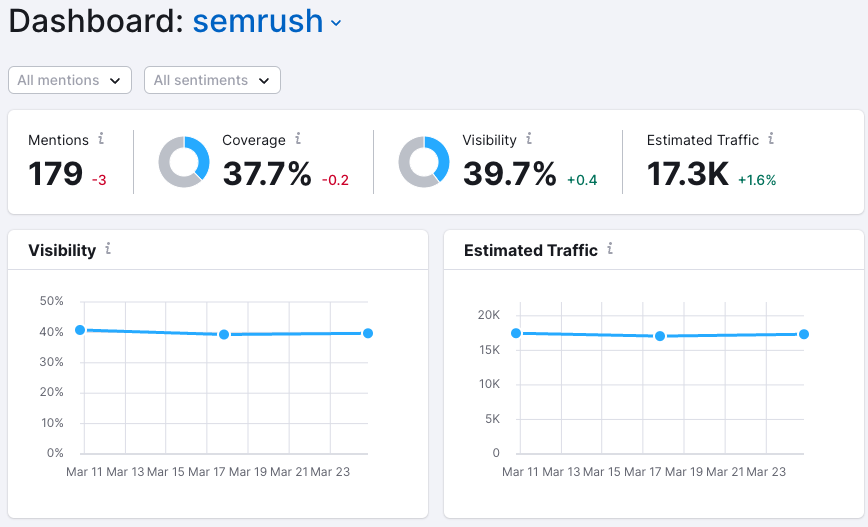Select the Mar 18 point on Visibility chart
Image resolution: width=868 pixels, height=527 pixels.
pos(224,334)
